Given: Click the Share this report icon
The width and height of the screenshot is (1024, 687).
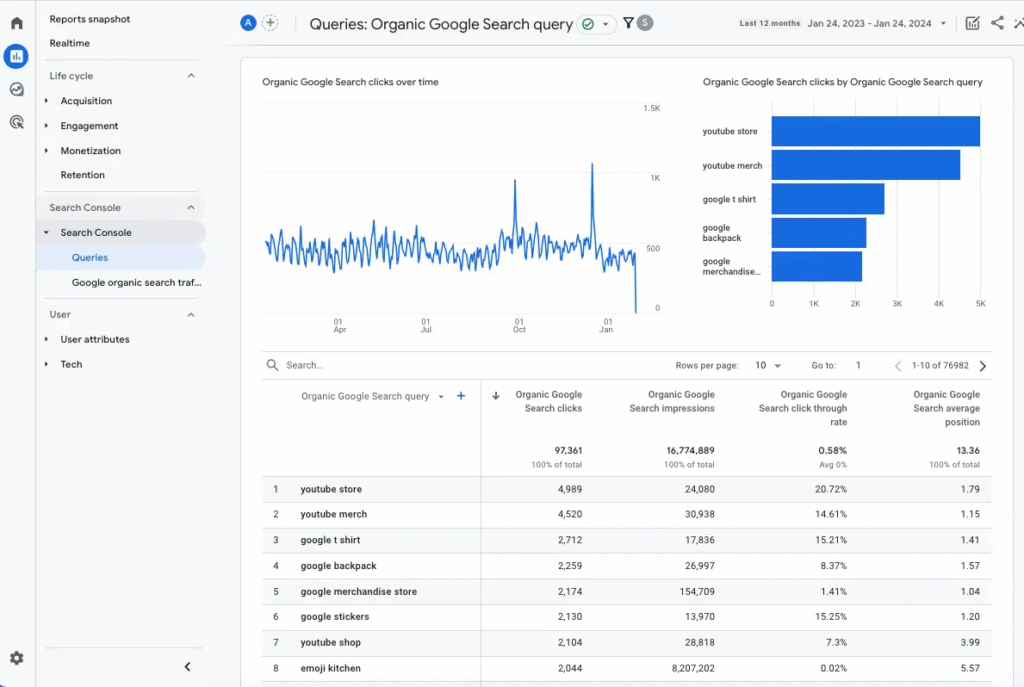Looking at the screenshot, I should click(997, 23).
